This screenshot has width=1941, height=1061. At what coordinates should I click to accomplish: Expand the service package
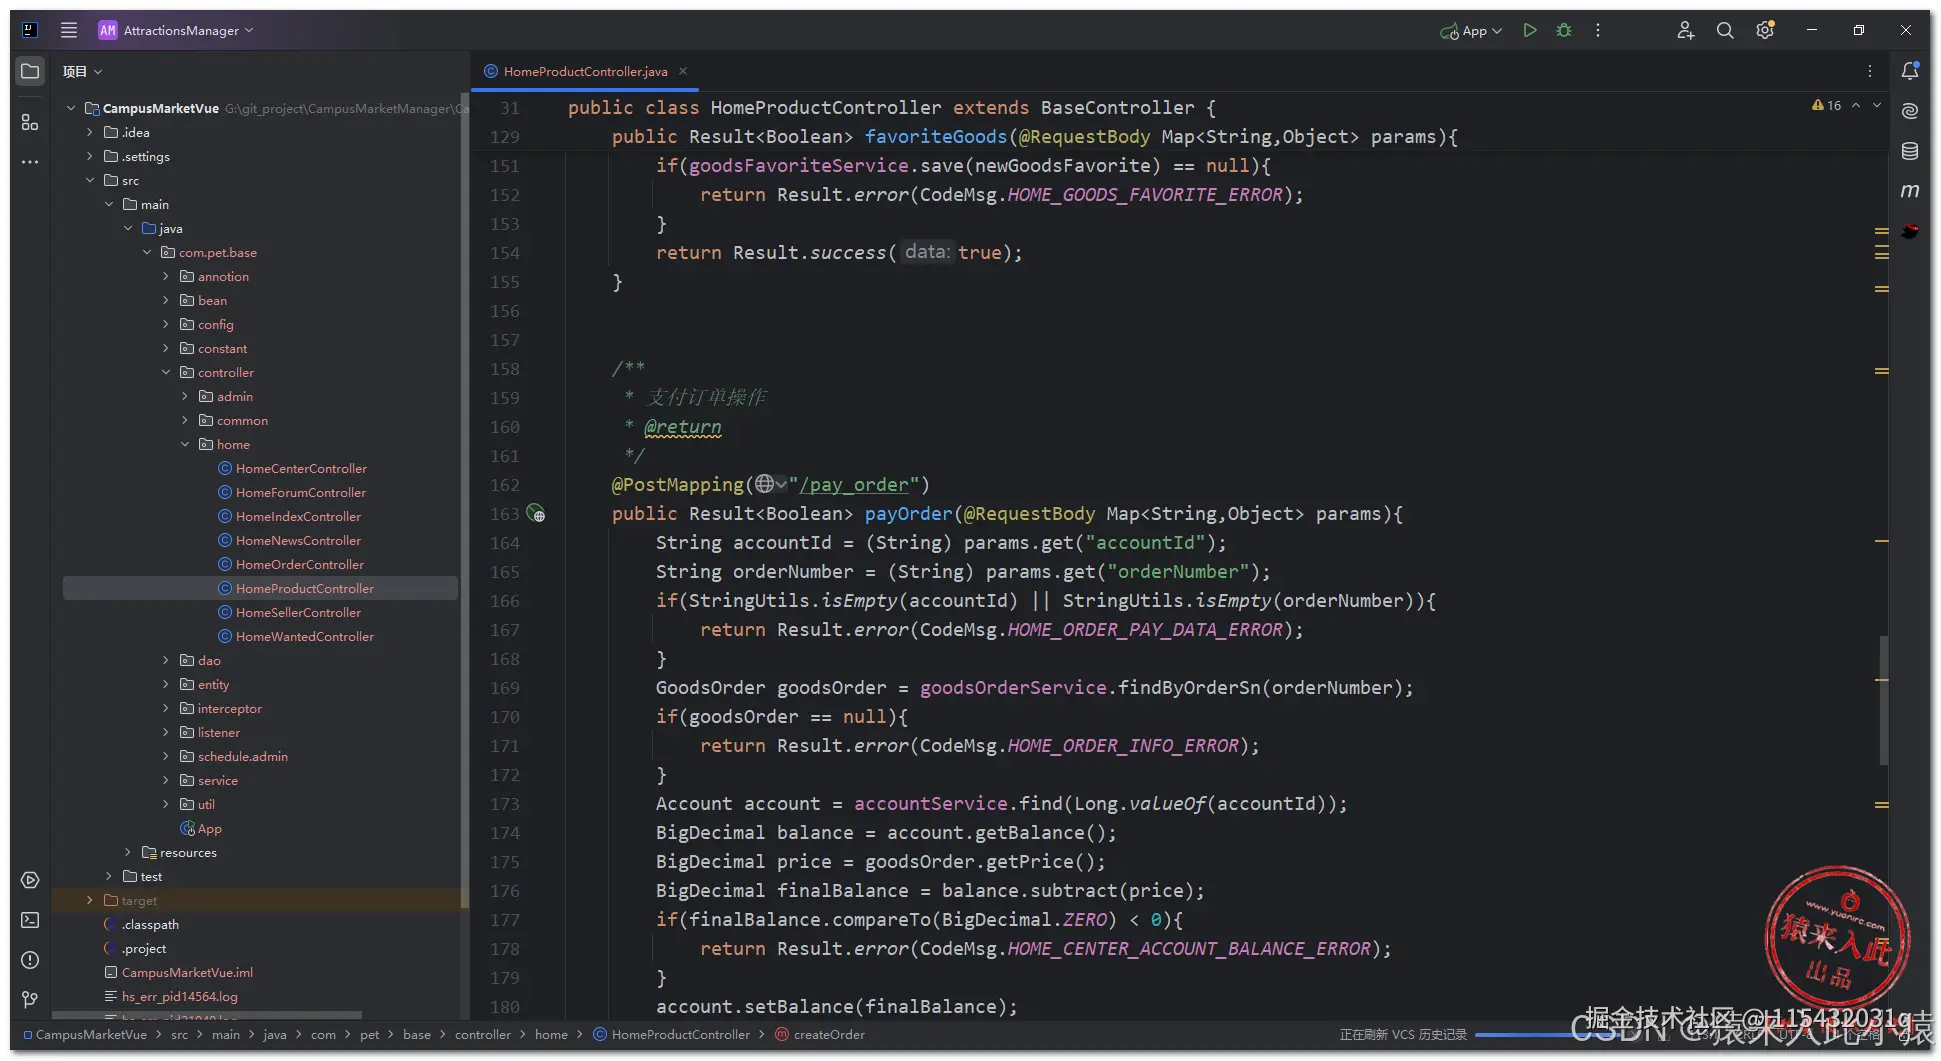pyautogui.click(x=166, y=780)
